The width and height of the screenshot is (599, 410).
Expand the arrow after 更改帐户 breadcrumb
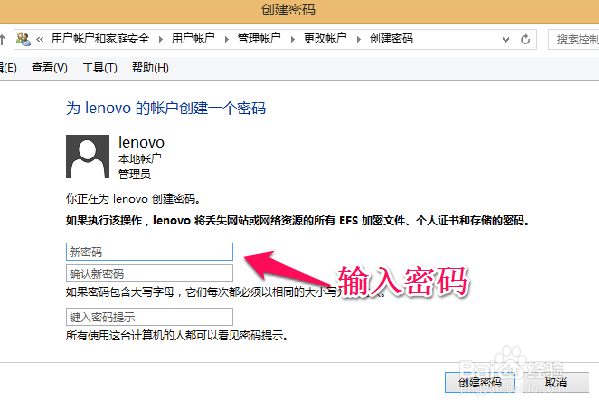tap(359, 39)
